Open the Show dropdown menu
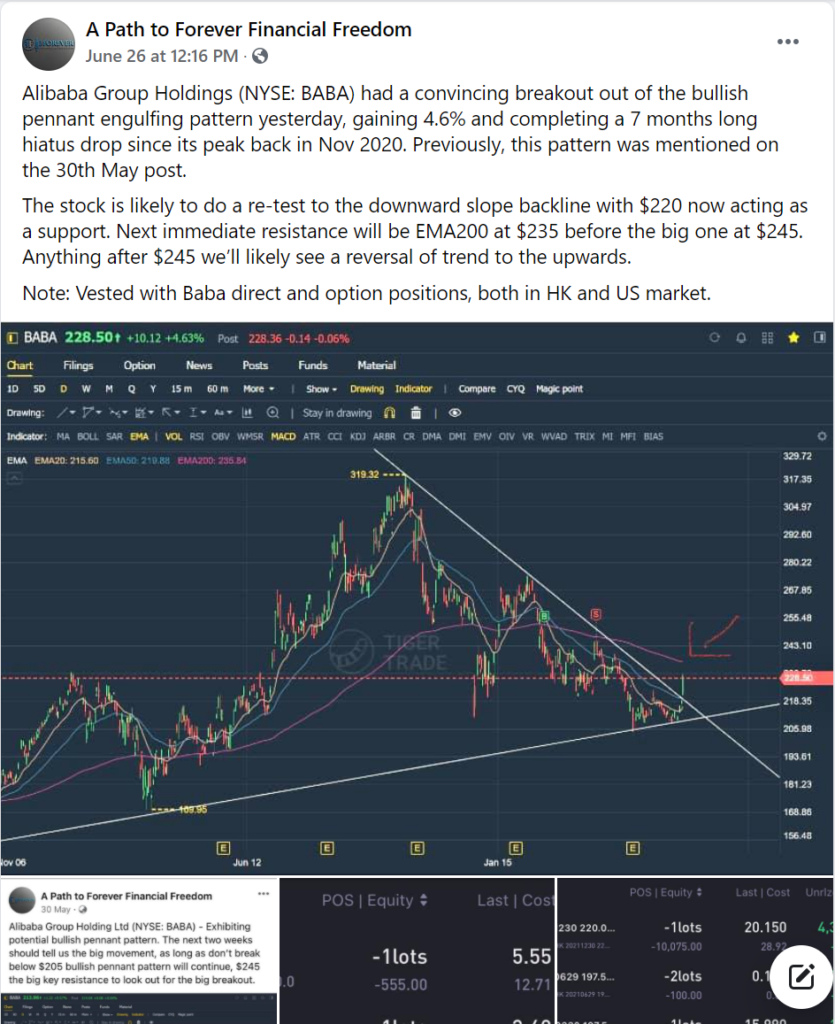 point(321,389)
